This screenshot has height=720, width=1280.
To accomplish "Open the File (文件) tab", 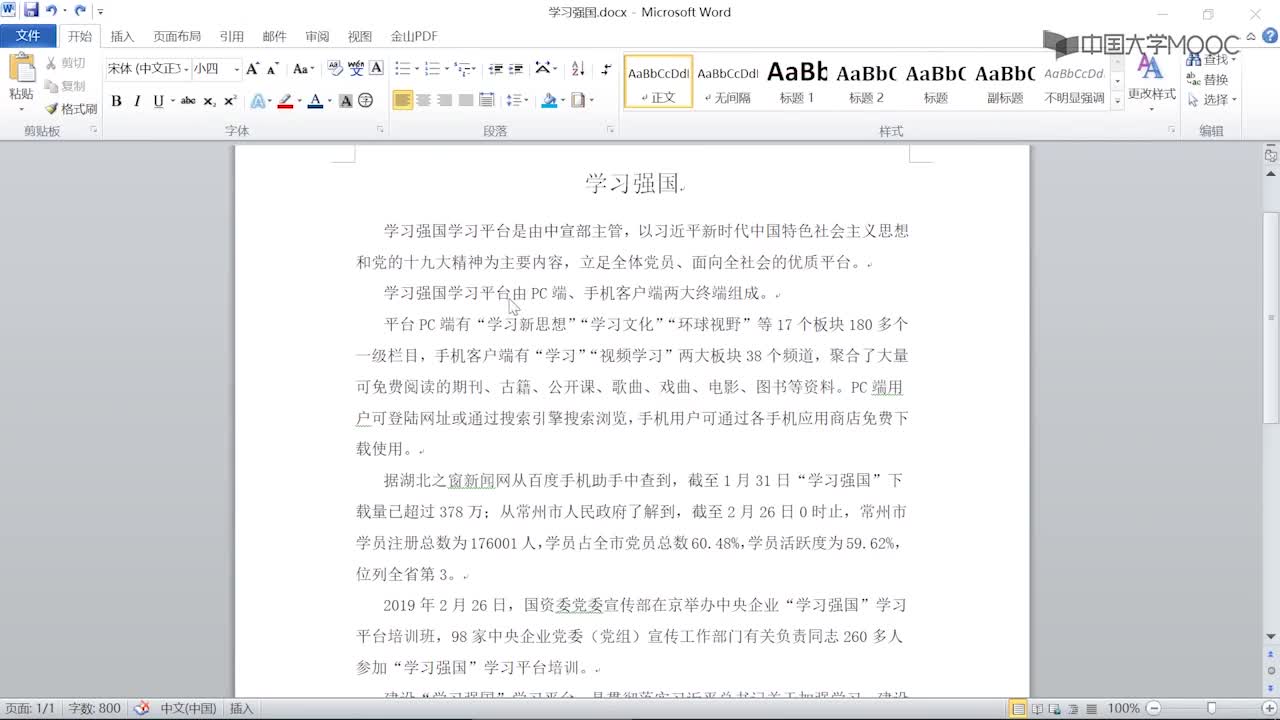I will point(28,36).
